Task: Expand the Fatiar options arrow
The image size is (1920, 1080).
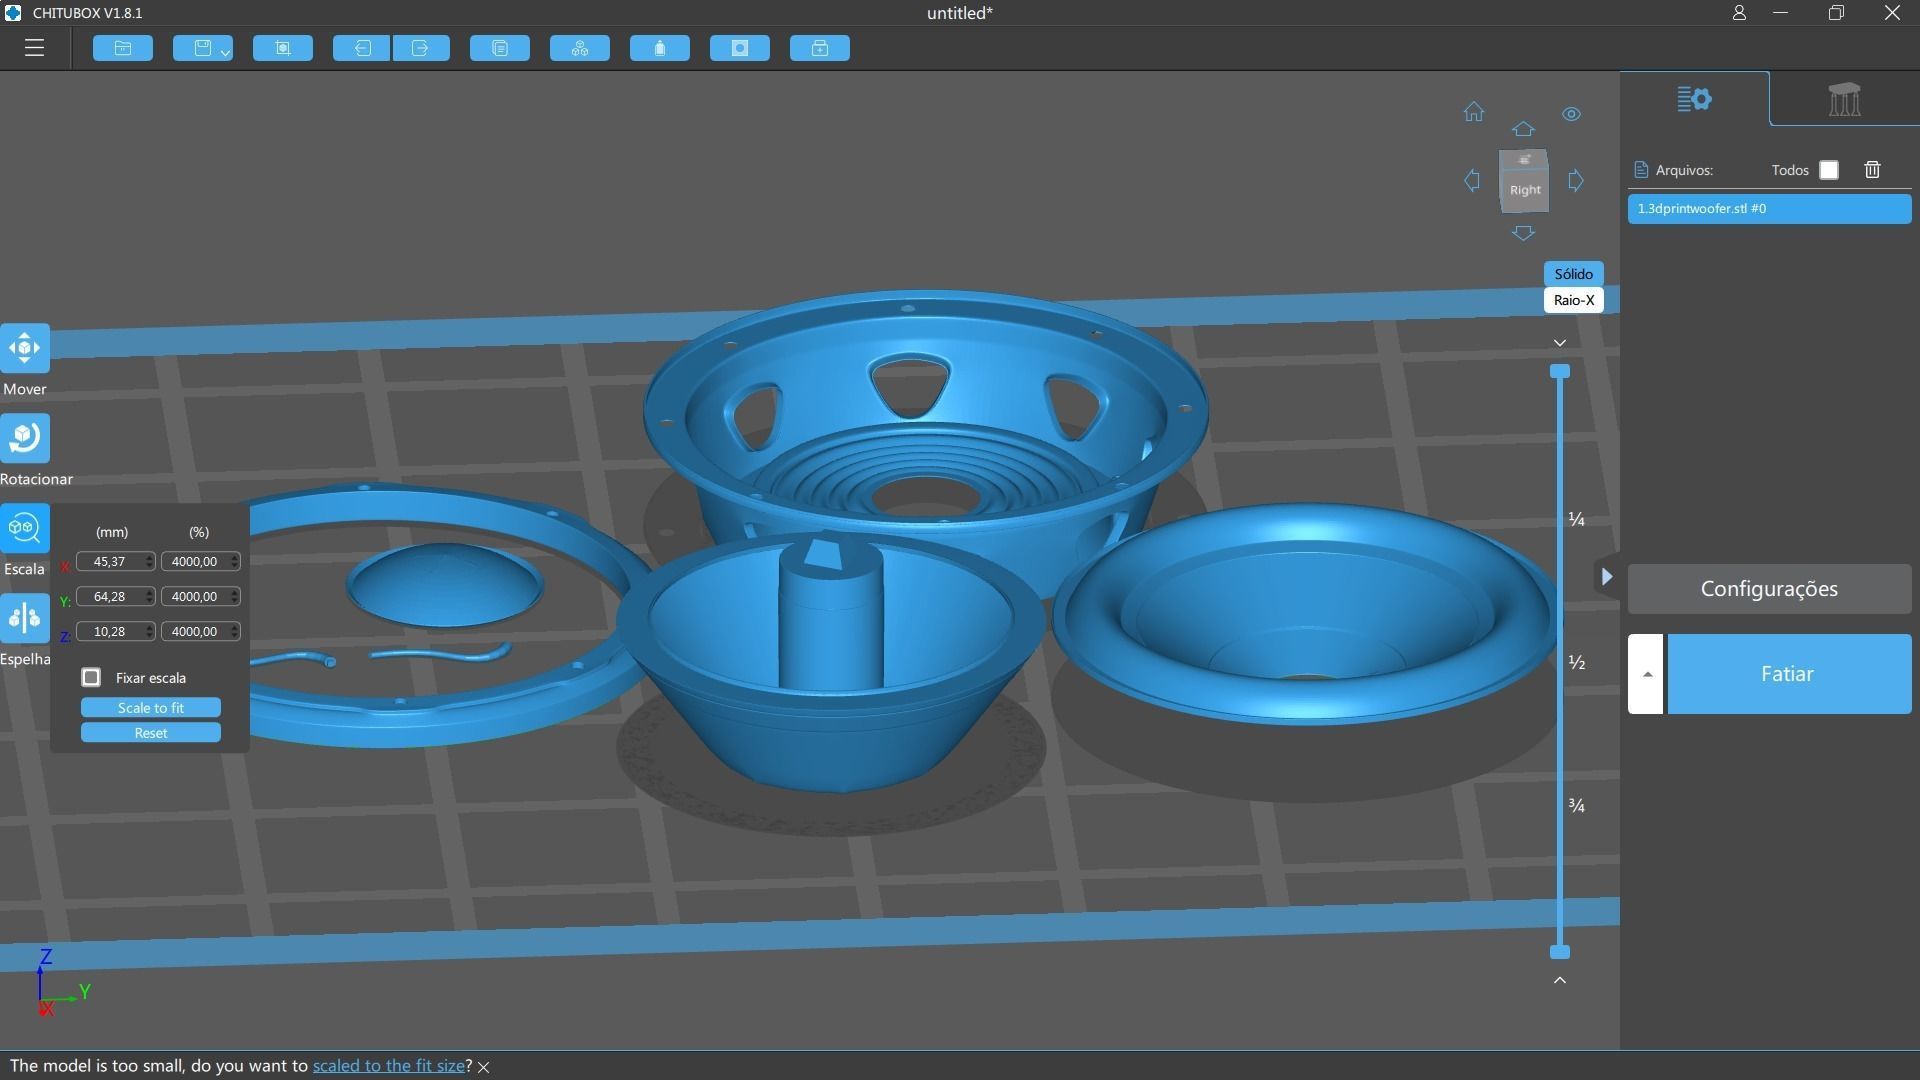Action: [1646, 674]
